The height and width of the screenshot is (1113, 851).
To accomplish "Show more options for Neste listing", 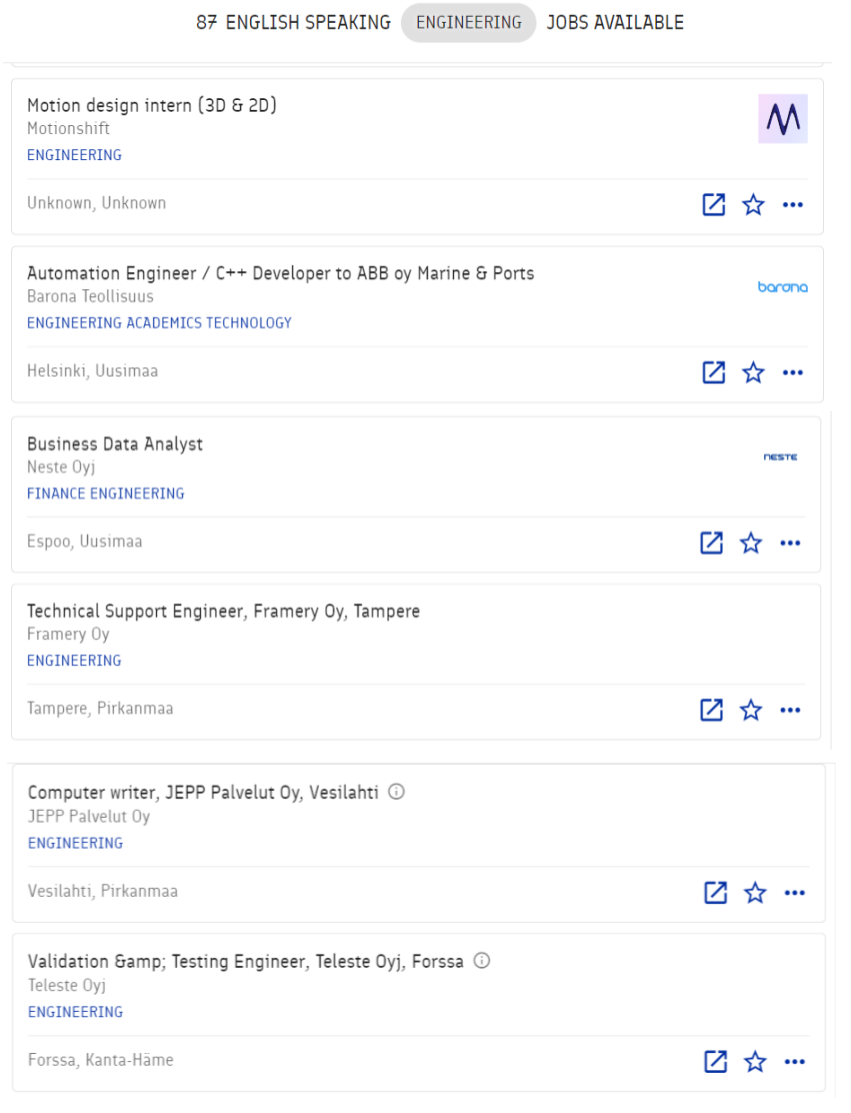I will pyautogui.click(x=791, y=543).
